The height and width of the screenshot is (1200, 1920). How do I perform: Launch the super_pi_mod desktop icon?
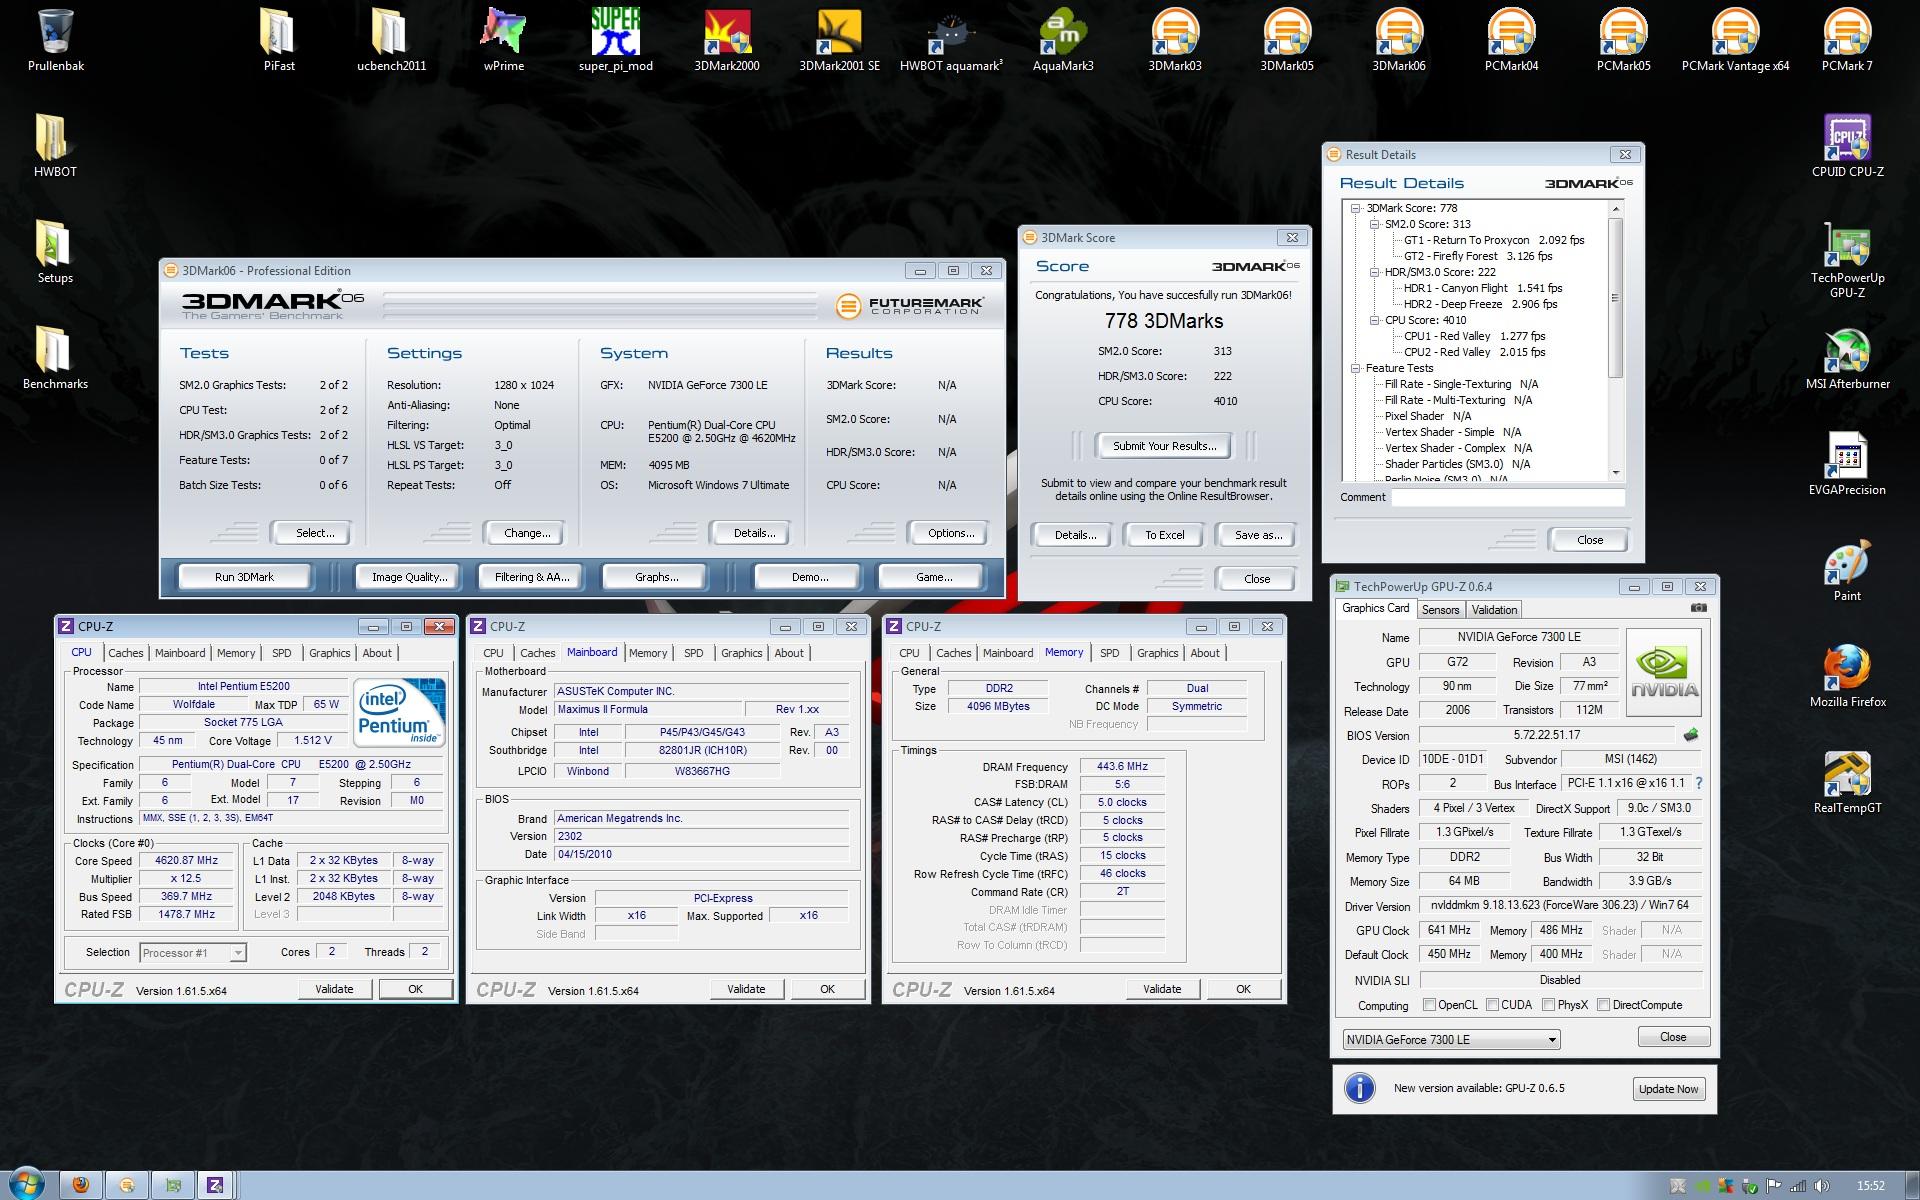615,40
